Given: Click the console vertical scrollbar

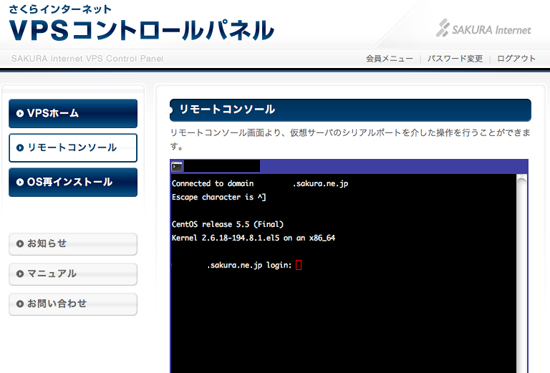Looking at the screenshot, I should 522,274.
